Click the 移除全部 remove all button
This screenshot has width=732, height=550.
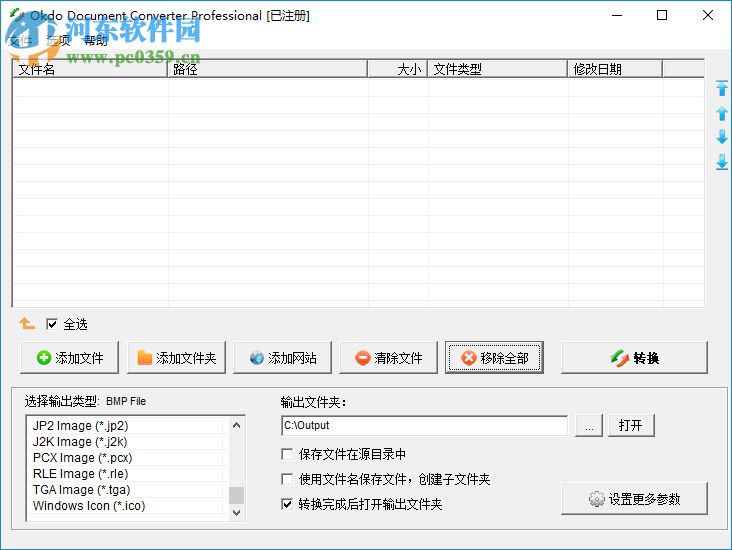[494, 358]
